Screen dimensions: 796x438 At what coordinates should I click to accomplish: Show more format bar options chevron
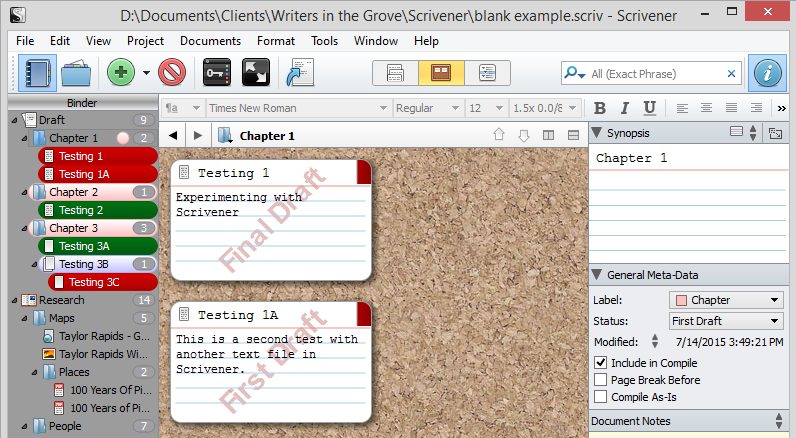[781, 108]
